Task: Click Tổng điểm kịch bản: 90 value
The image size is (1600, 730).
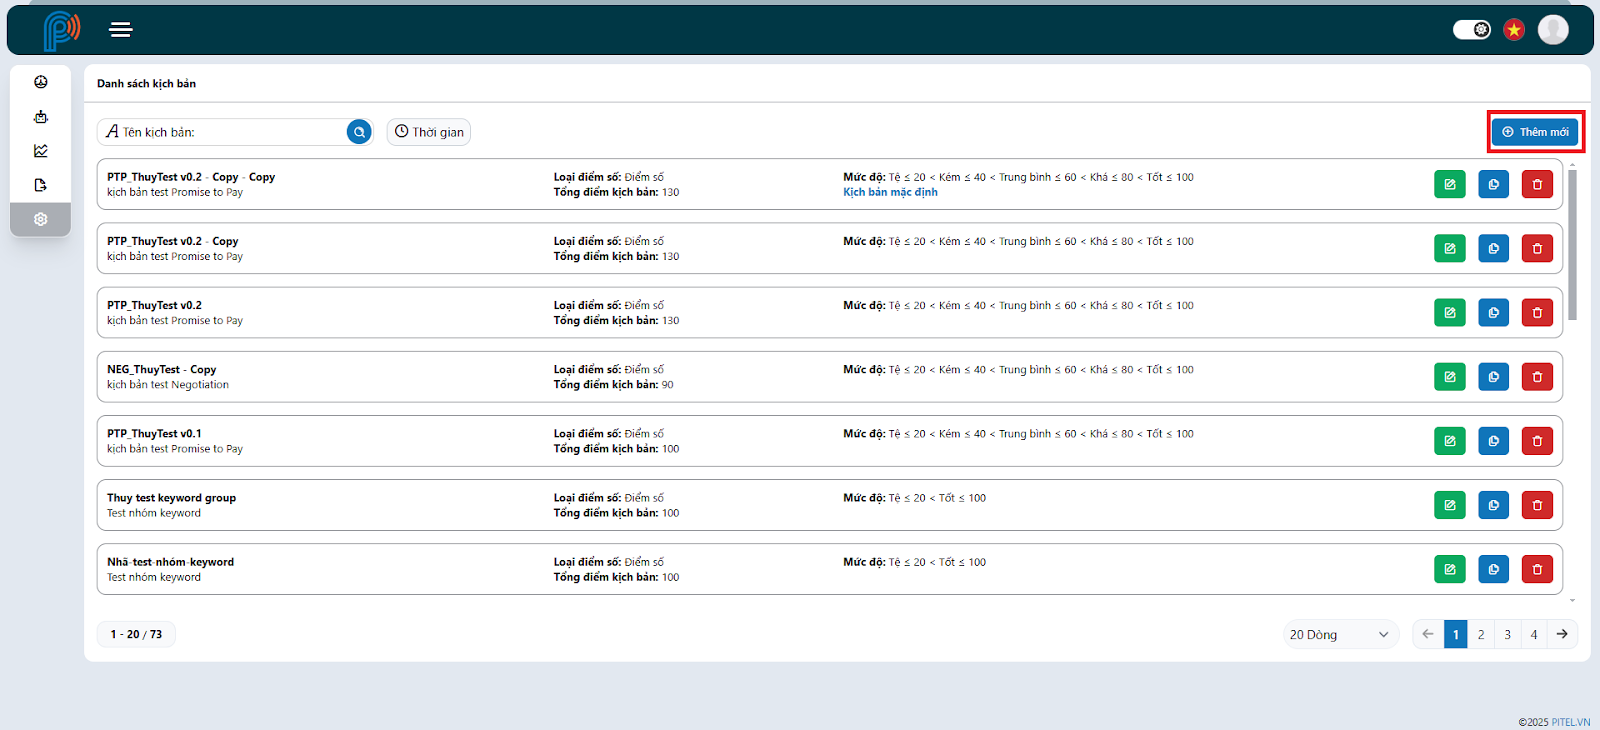Action: click(x=614, y=385)
